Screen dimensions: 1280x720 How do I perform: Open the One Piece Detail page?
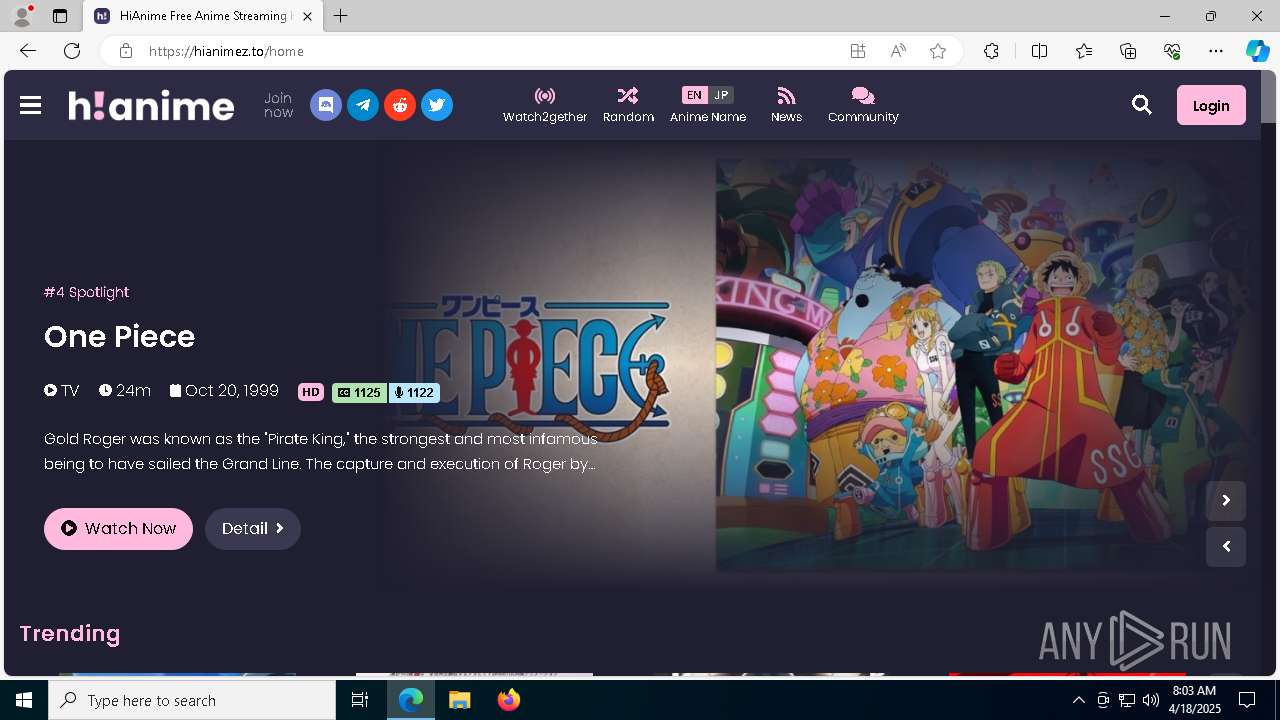(x=253, y=529)
